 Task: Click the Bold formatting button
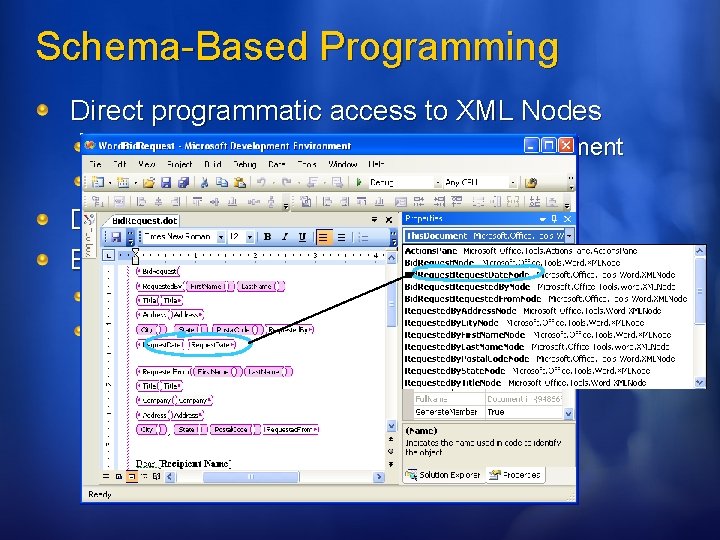click(x=267, y=237)
